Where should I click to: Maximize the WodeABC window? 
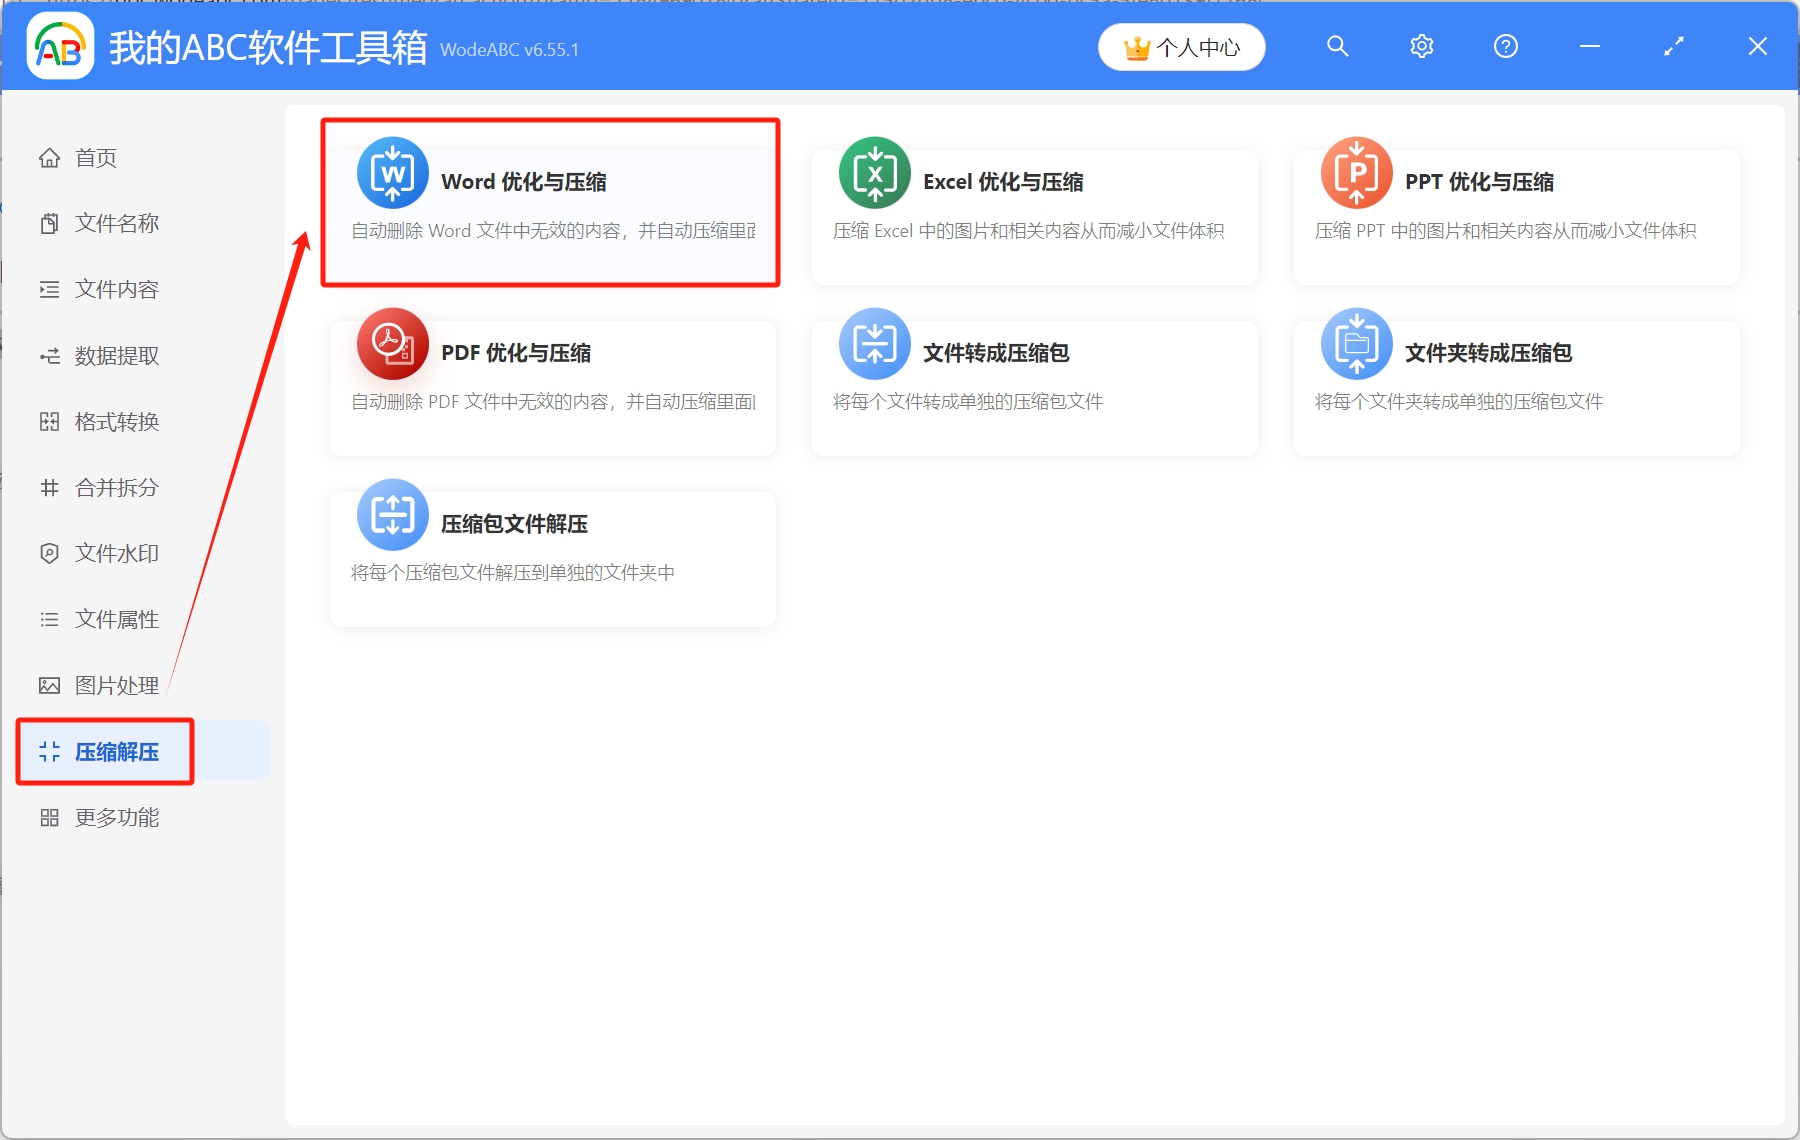(1673, 46)
